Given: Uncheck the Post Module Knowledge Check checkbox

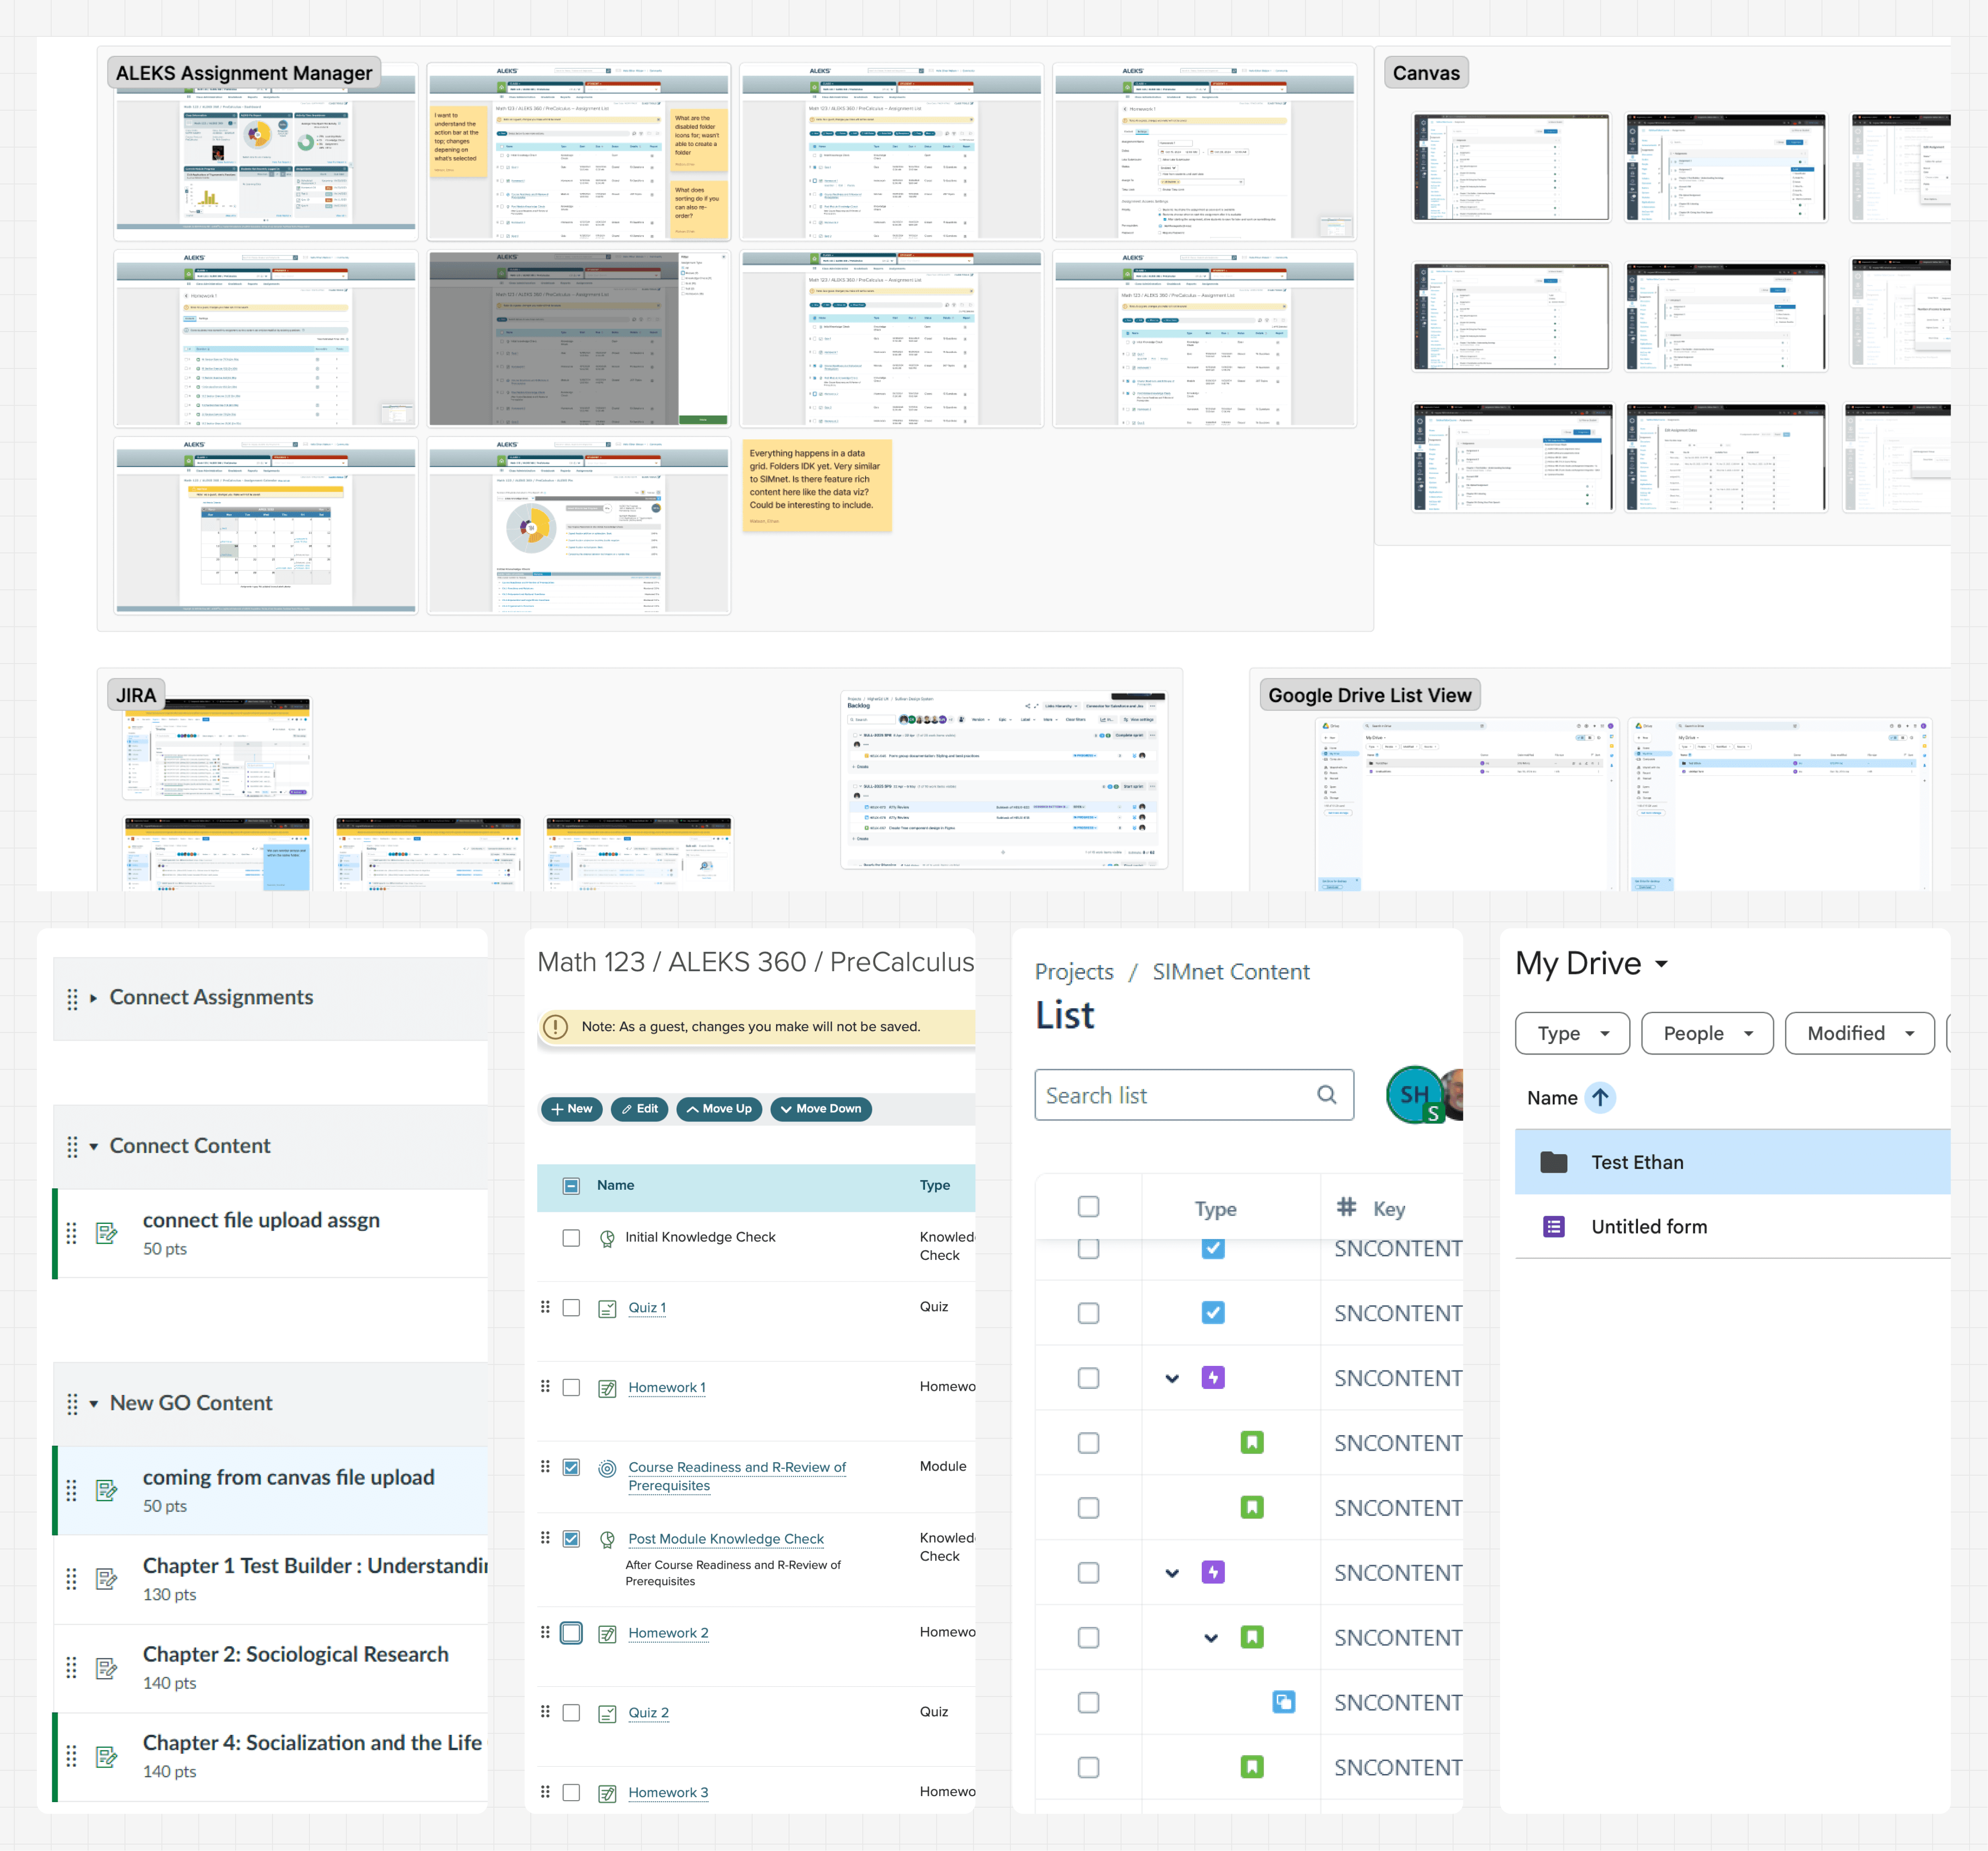Looking at the screenshot, I should tap(571, 1539).
